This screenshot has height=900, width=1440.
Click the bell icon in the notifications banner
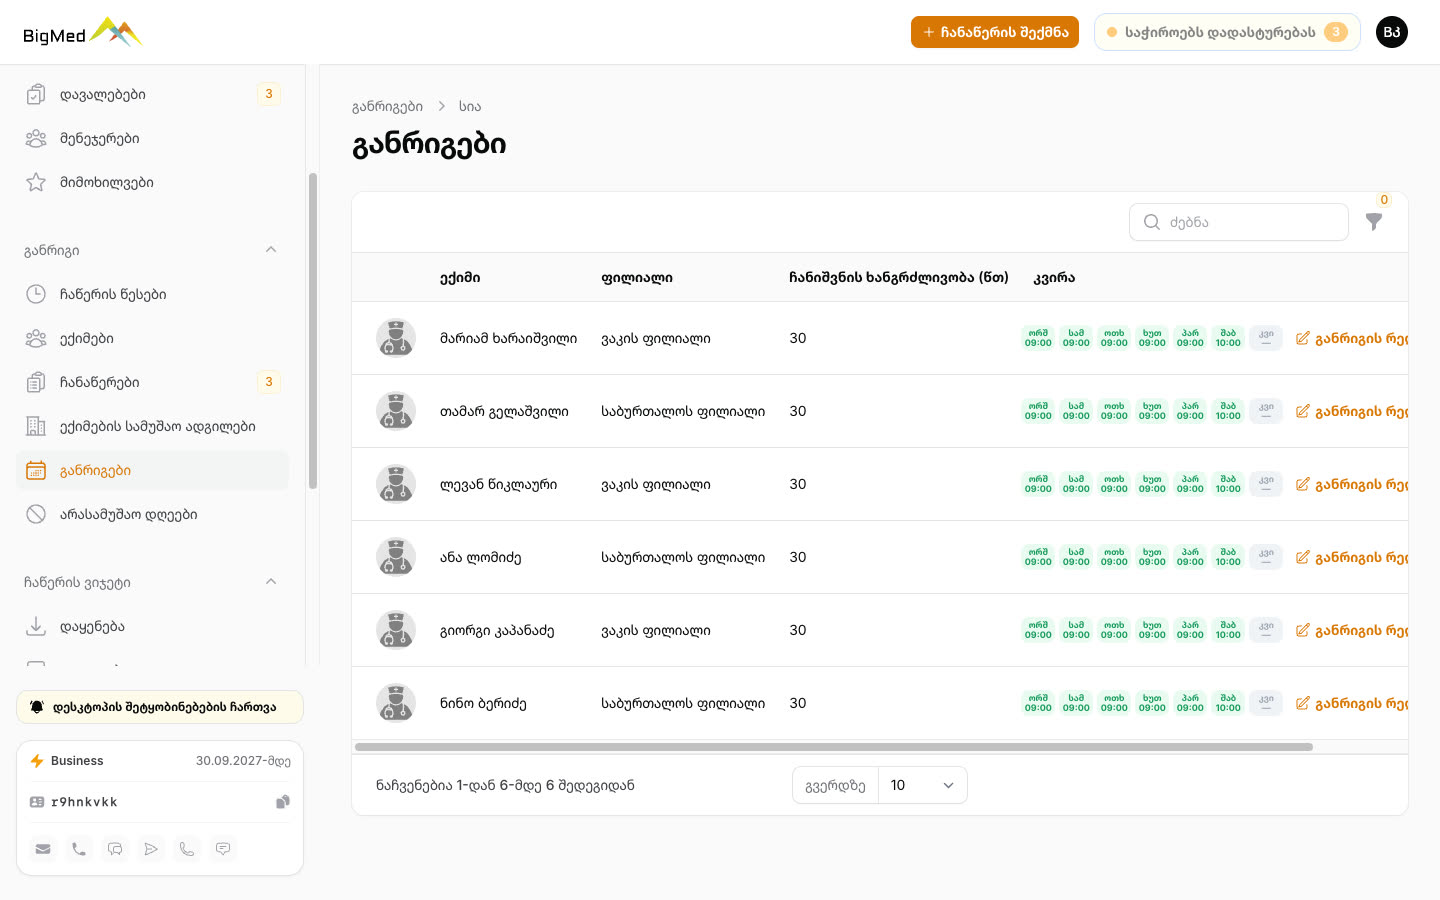point(37,707)
